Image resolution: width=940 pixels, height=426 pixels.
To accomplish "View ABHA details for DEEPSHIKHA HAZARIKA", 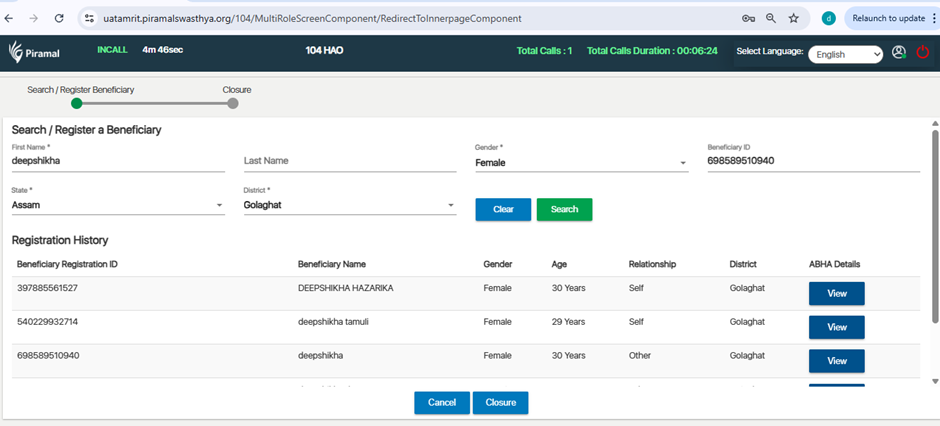I will pos(836,293).
